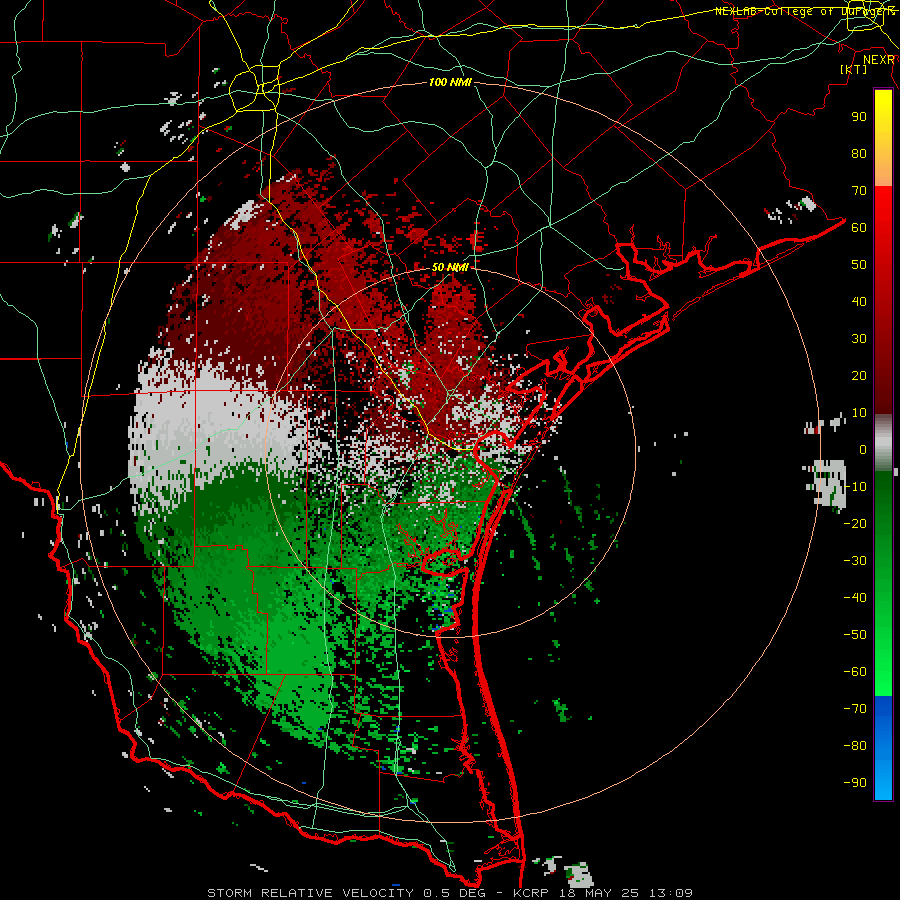
Task: Click the -90 value on the velocity scale
Action: pyautogui.click(x=855, y=783)
